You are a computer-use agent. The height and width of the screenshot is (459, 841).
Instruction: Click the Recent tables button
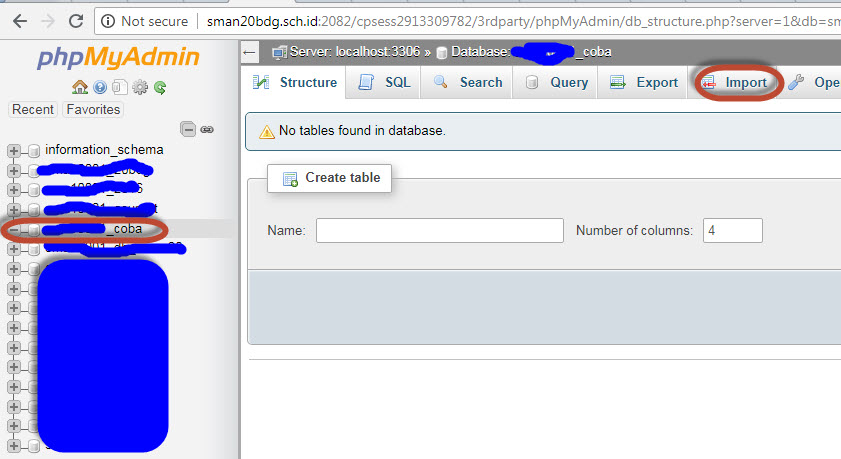[x=33, y=109]
